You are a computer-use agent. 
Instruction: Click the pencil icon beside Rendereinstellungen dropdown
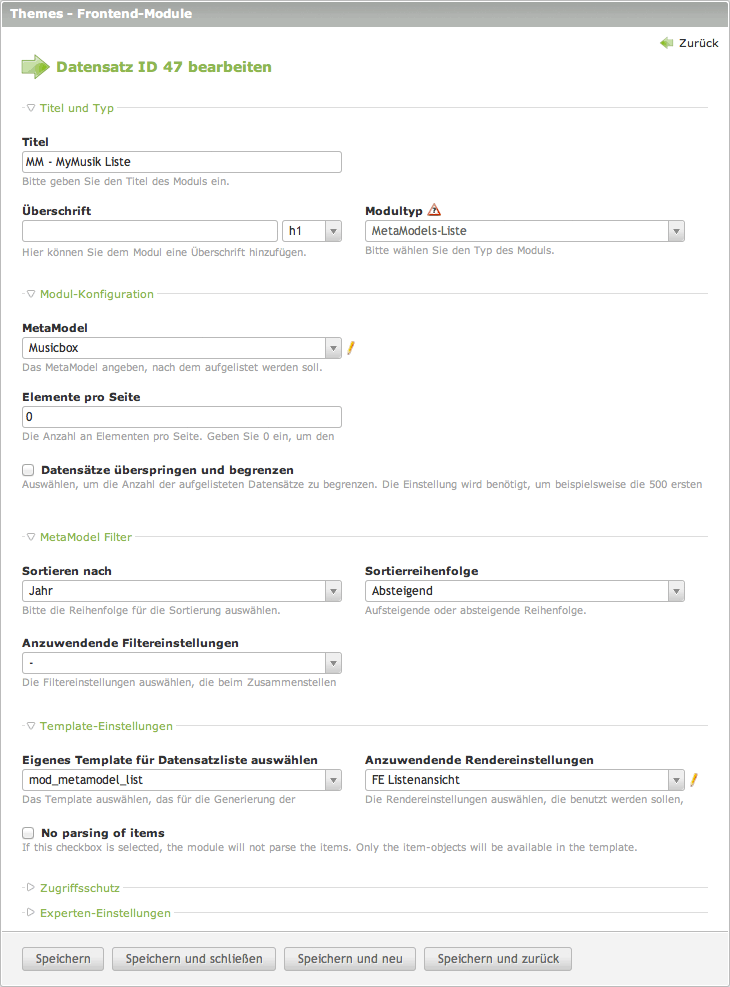(693, 780)
